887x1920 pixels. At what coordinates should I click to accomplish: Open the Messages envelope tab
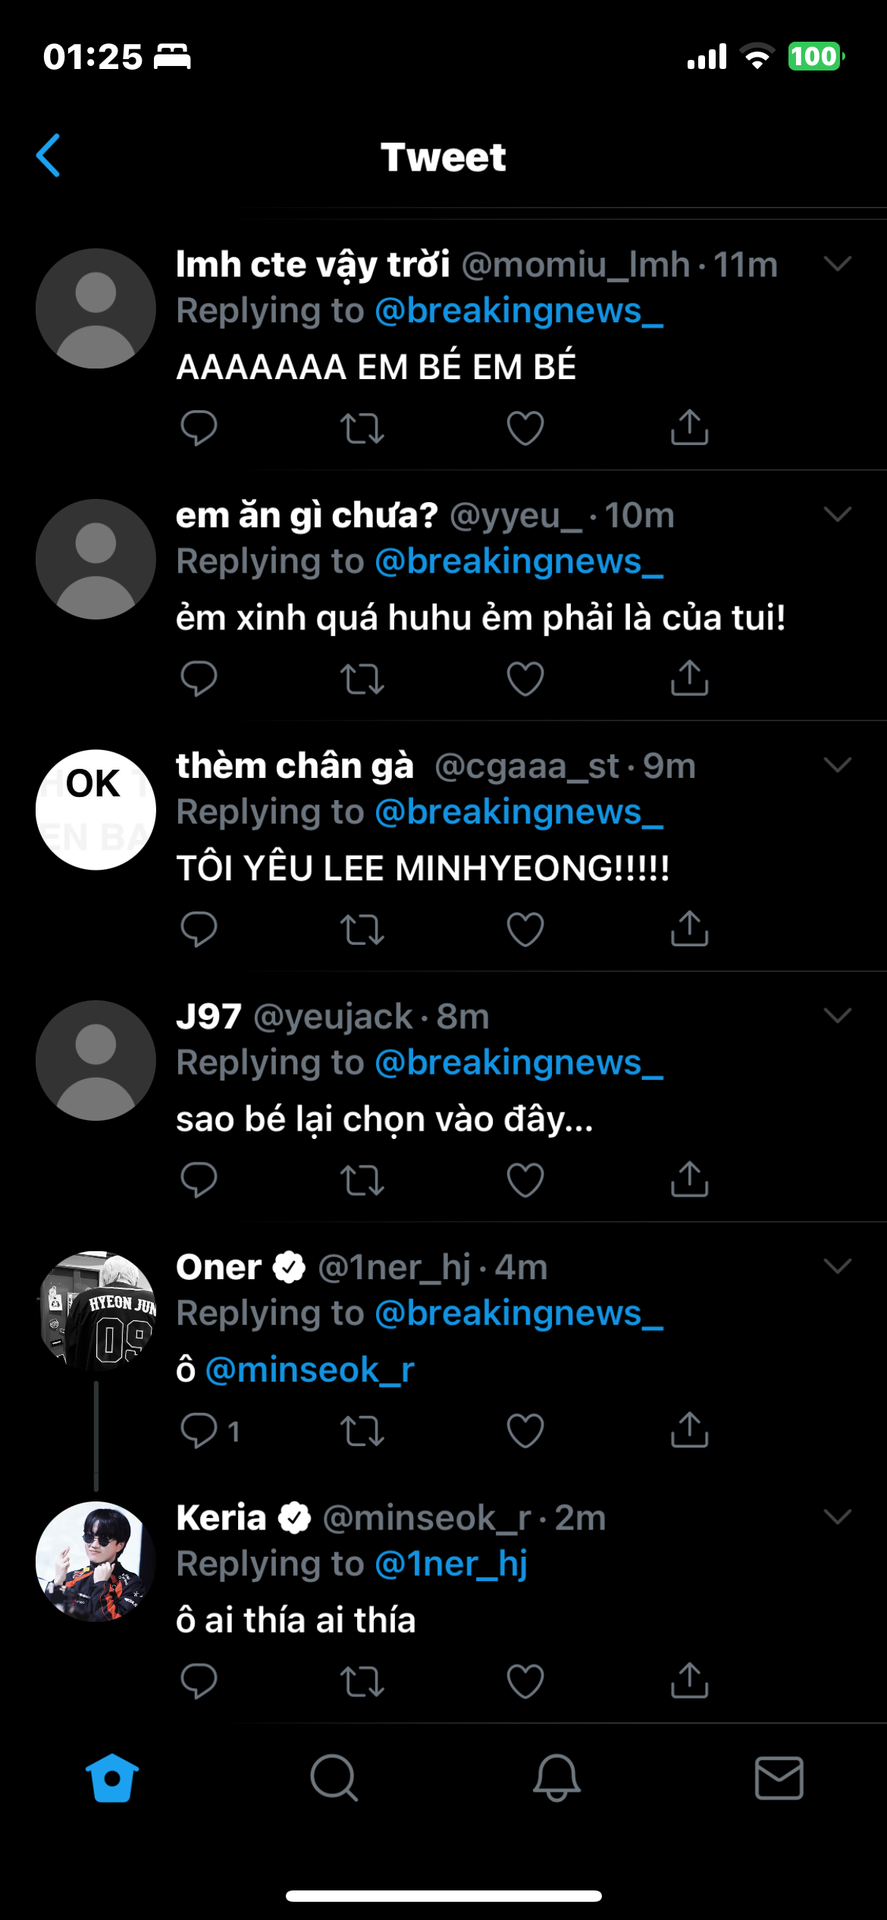click(779, 1778)
